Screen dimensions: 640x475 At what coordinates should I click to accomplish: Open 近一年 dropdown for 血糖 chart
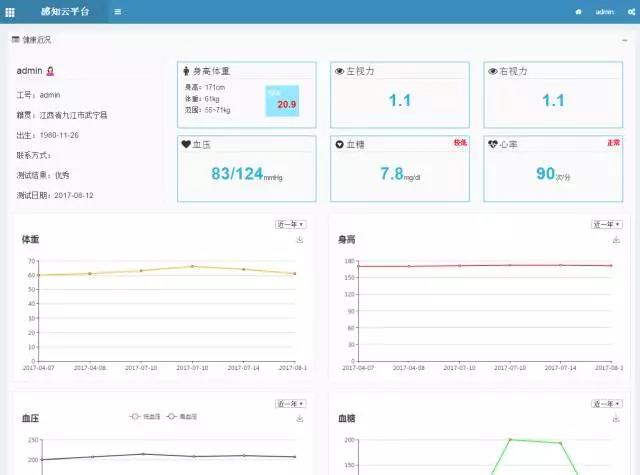tap(606, 403)
